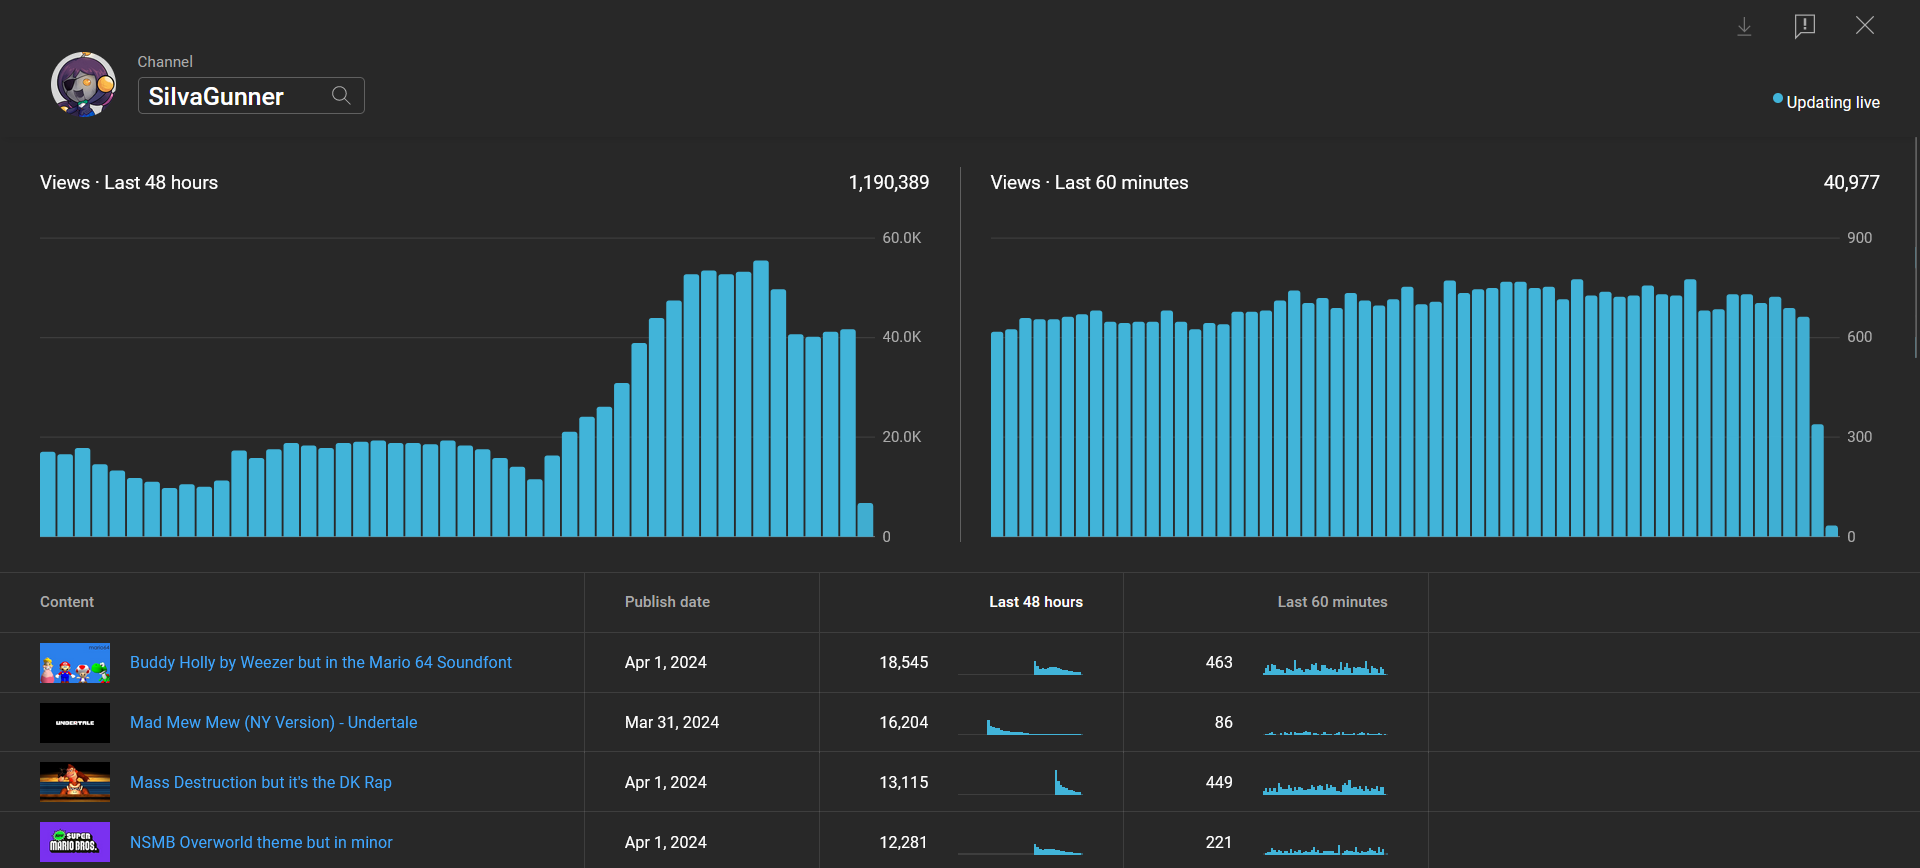Click the 449 last 60 minutes value
Viewport: 1920px width, 868px height.
[1219, 782]
